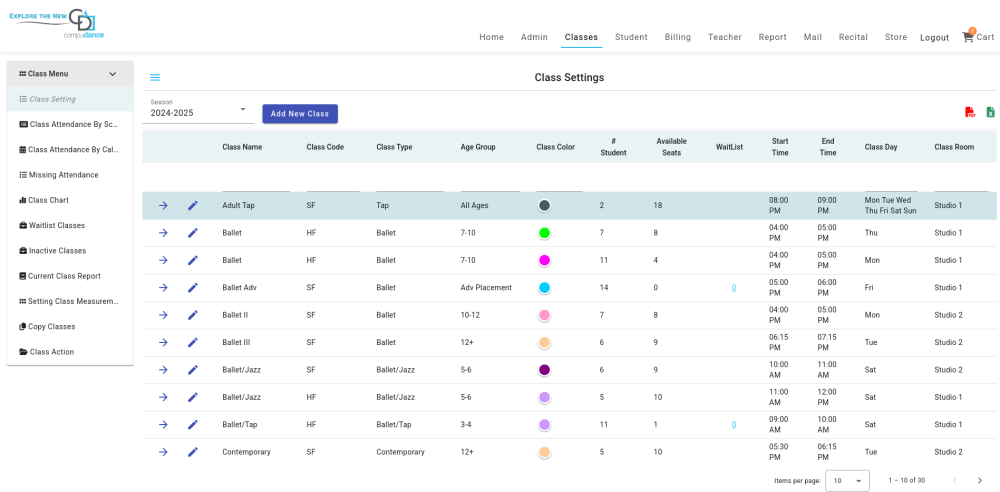This screenshot has width=1000, height=492.
Task: Click the Class Name filter field
Action: 256,183
